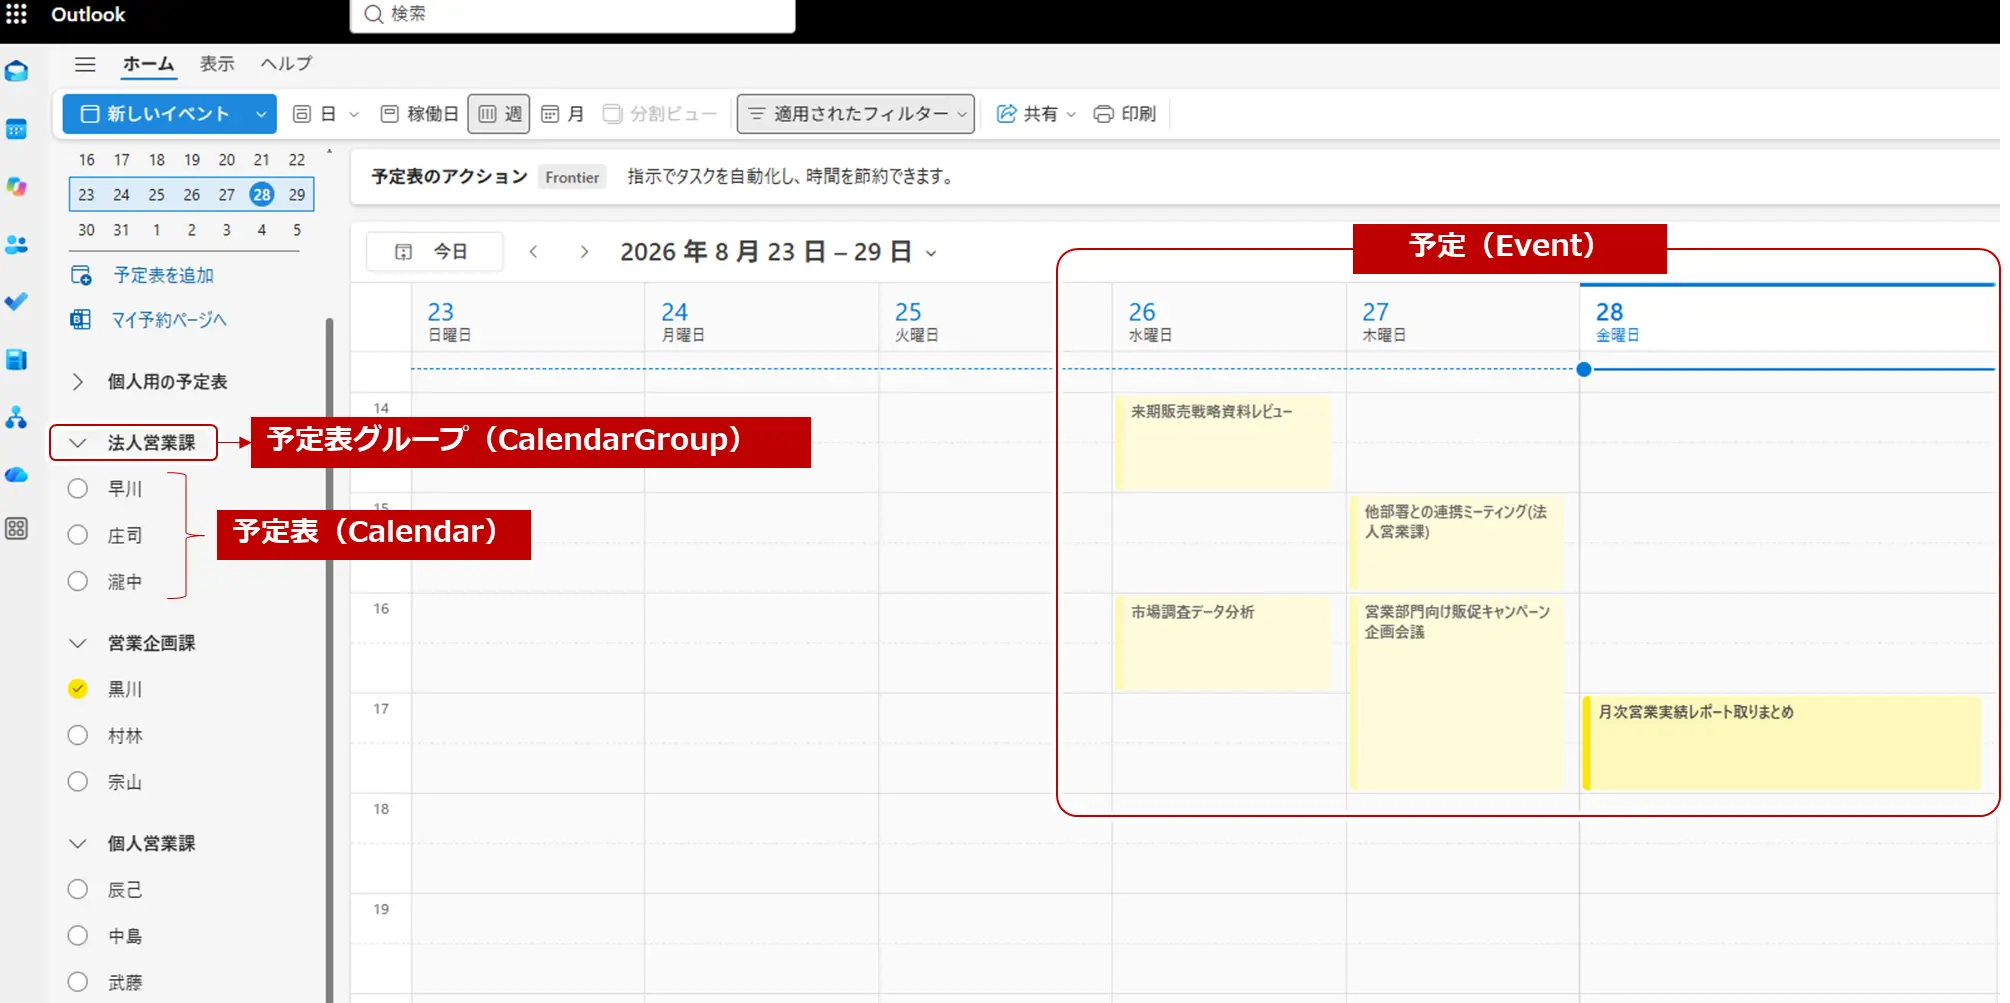2010x1003 pixels.
Task: Open the Word app in app rail
Action: click(x=17, y=359)
